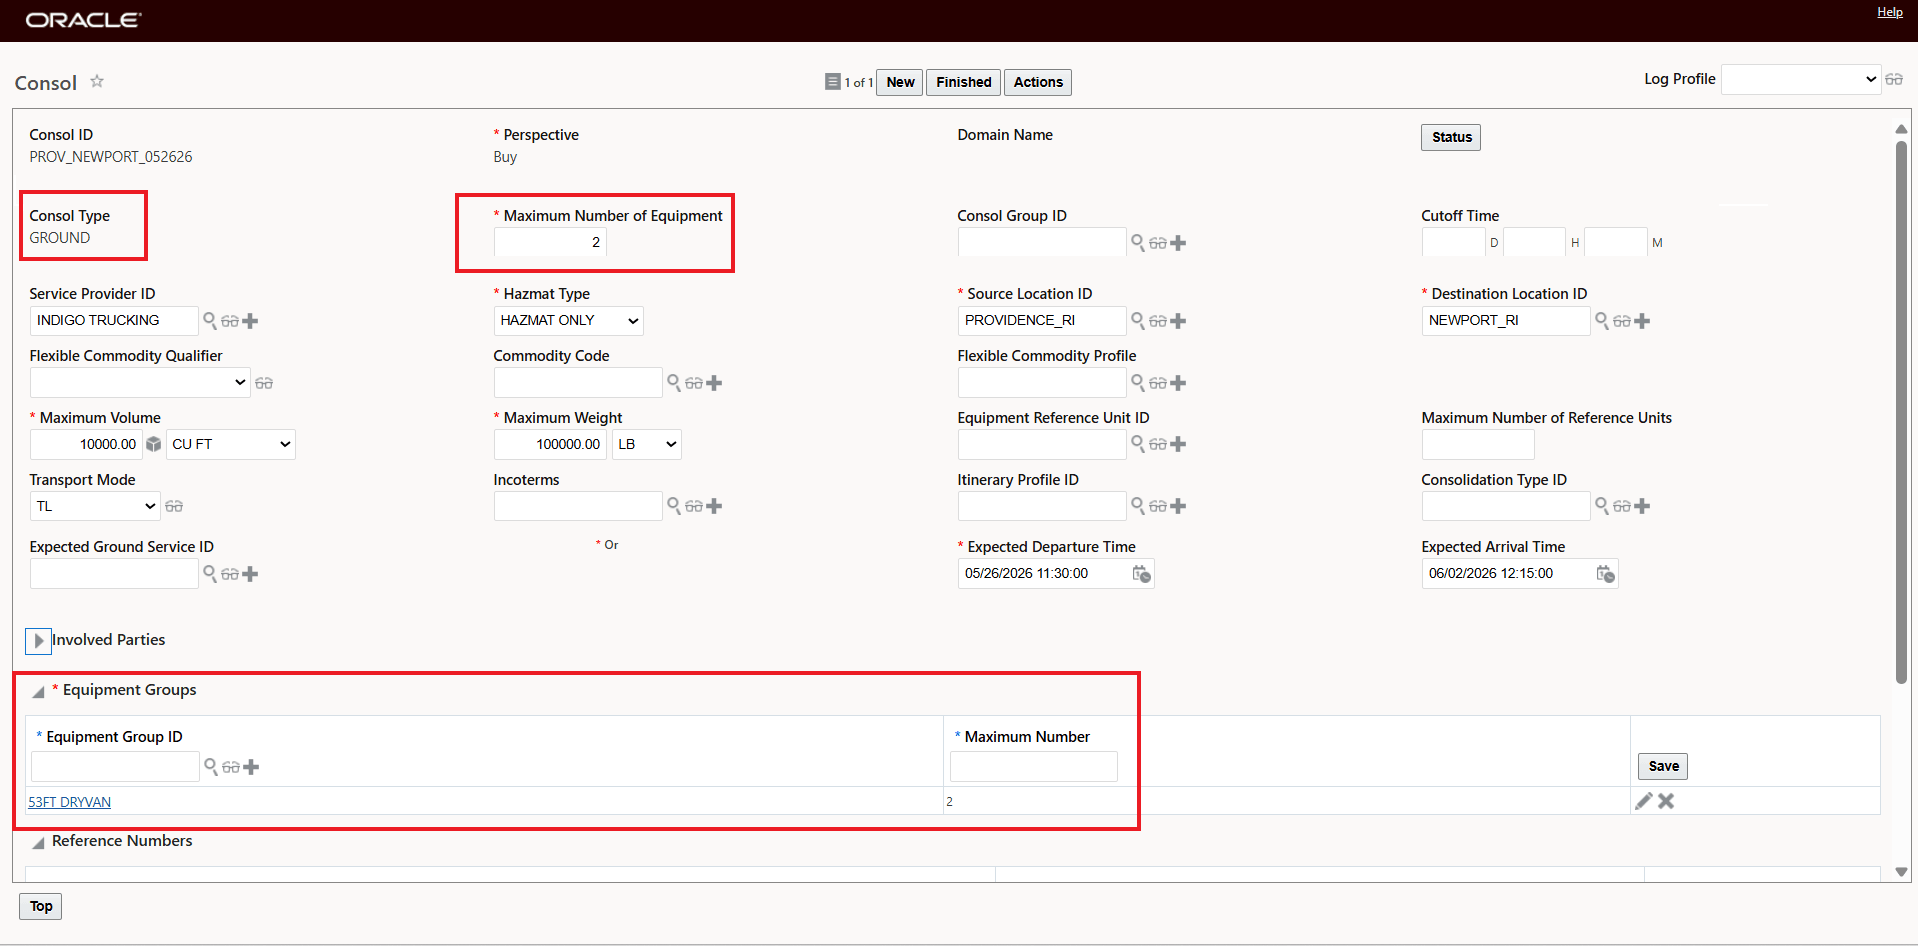1918x946 pixels.
Task: Add new Consolidation Type ID with plus
Action: (1642, 506)
